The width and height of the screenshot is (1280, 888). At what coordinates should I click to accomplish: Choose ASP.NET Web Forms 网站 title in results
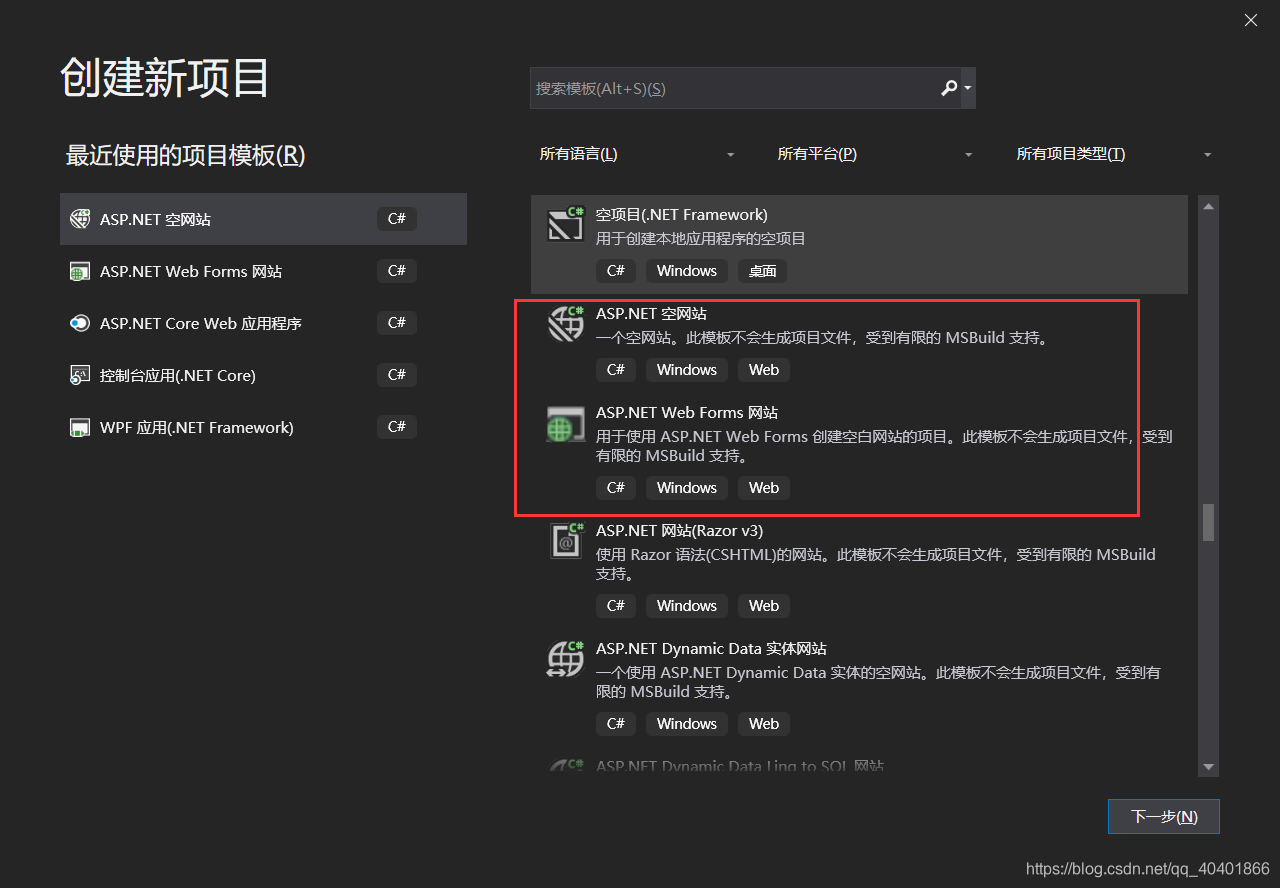[687, 412]
